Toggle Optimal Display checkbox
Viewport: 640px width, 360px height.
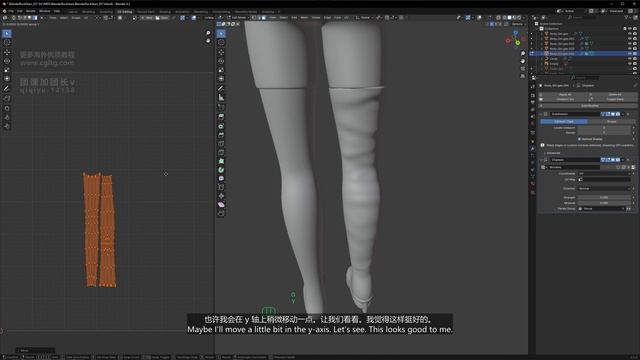point(579,139)
